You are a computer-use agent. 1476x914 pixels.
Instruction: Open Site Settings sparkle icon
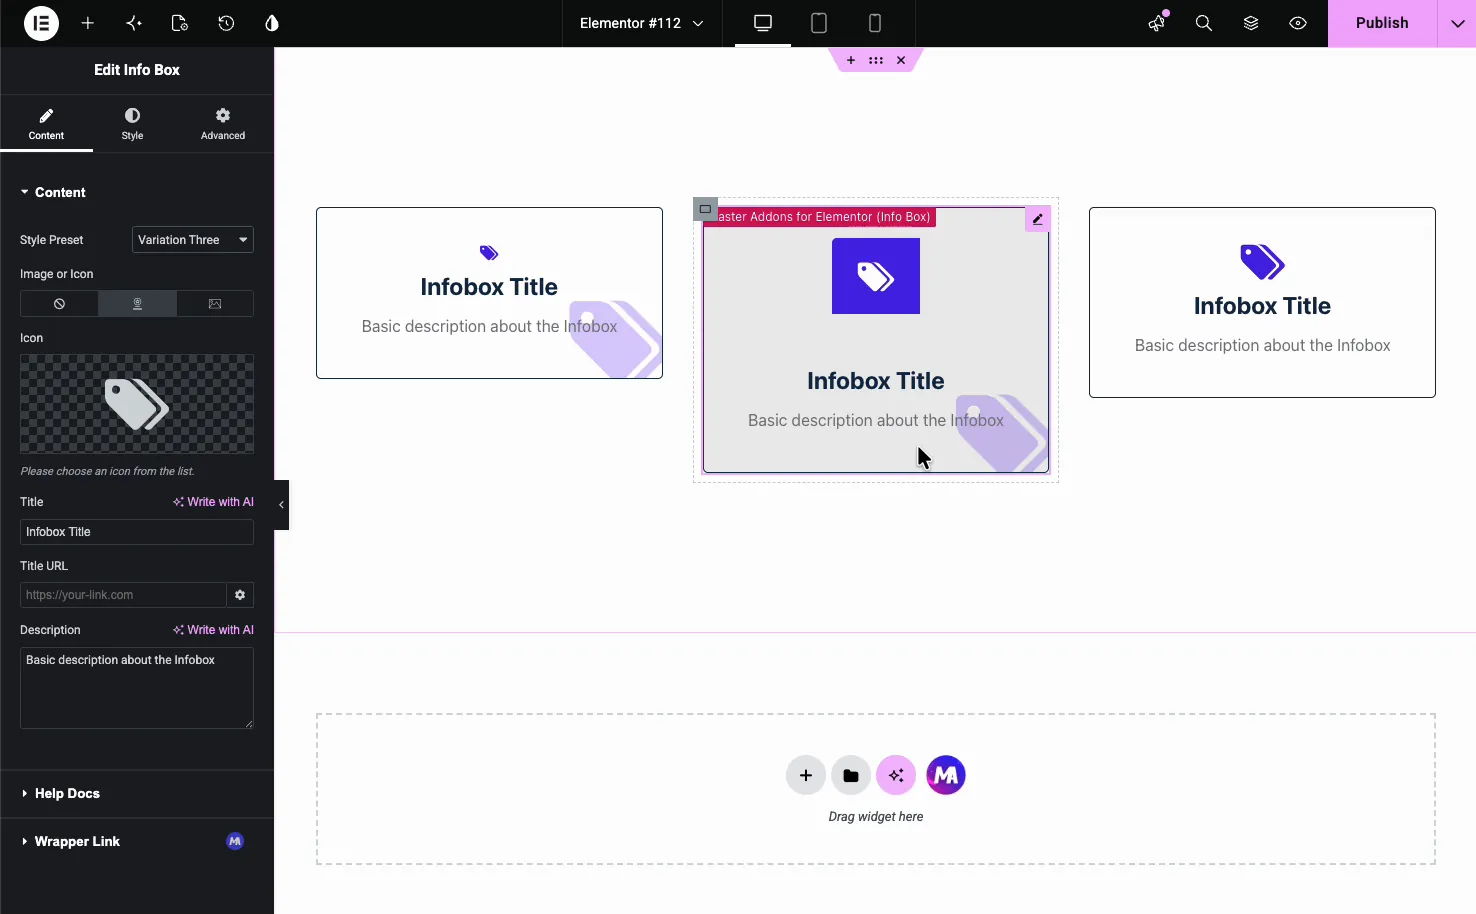pos(134,23)
